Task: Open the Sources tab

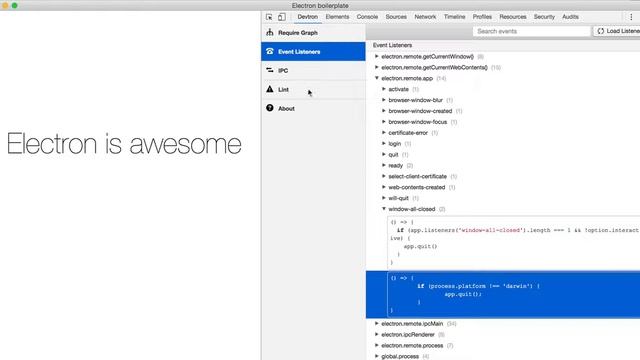Action: 396,17
